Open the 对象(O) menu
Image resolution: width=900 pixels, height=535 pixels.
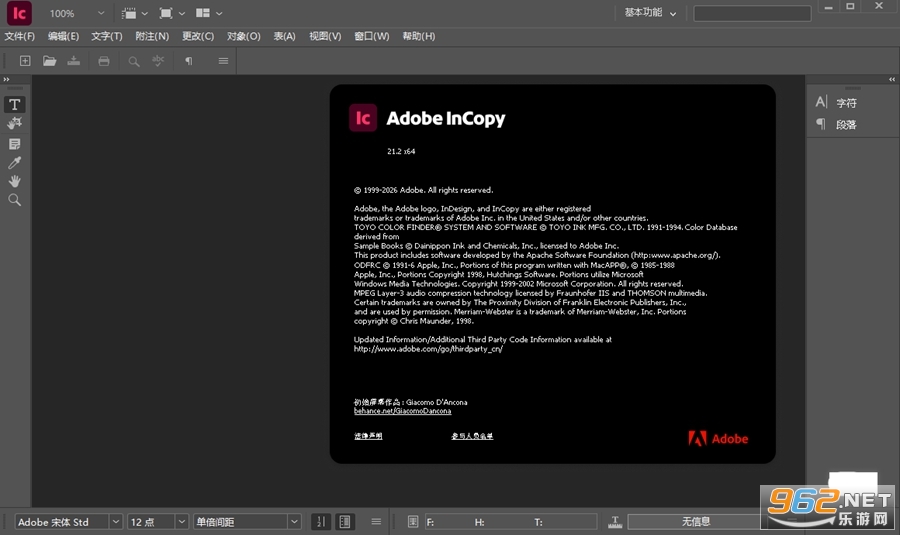[x=243, y=36]
